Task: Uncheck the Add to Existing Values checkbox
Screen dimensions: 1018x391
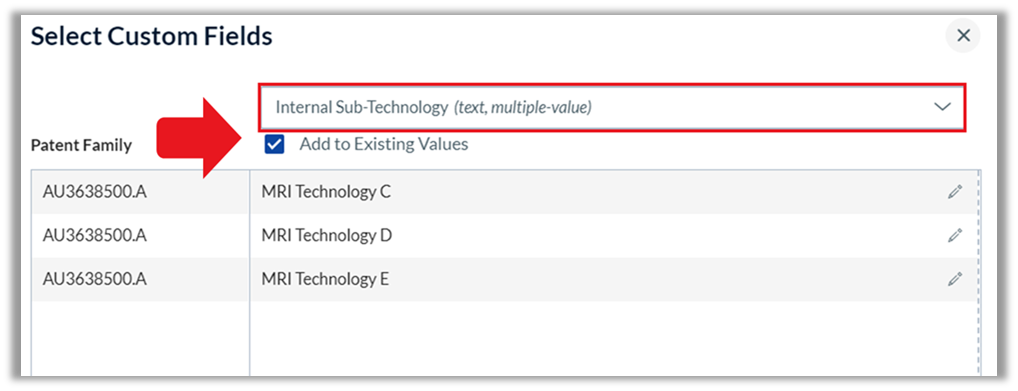Action: [x=275, y=145]
